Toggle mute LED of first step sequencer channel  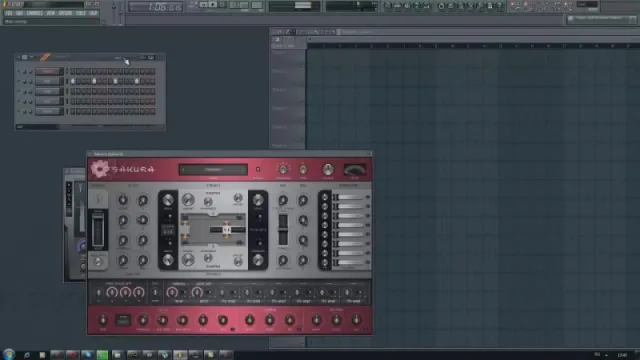(19, 71)
